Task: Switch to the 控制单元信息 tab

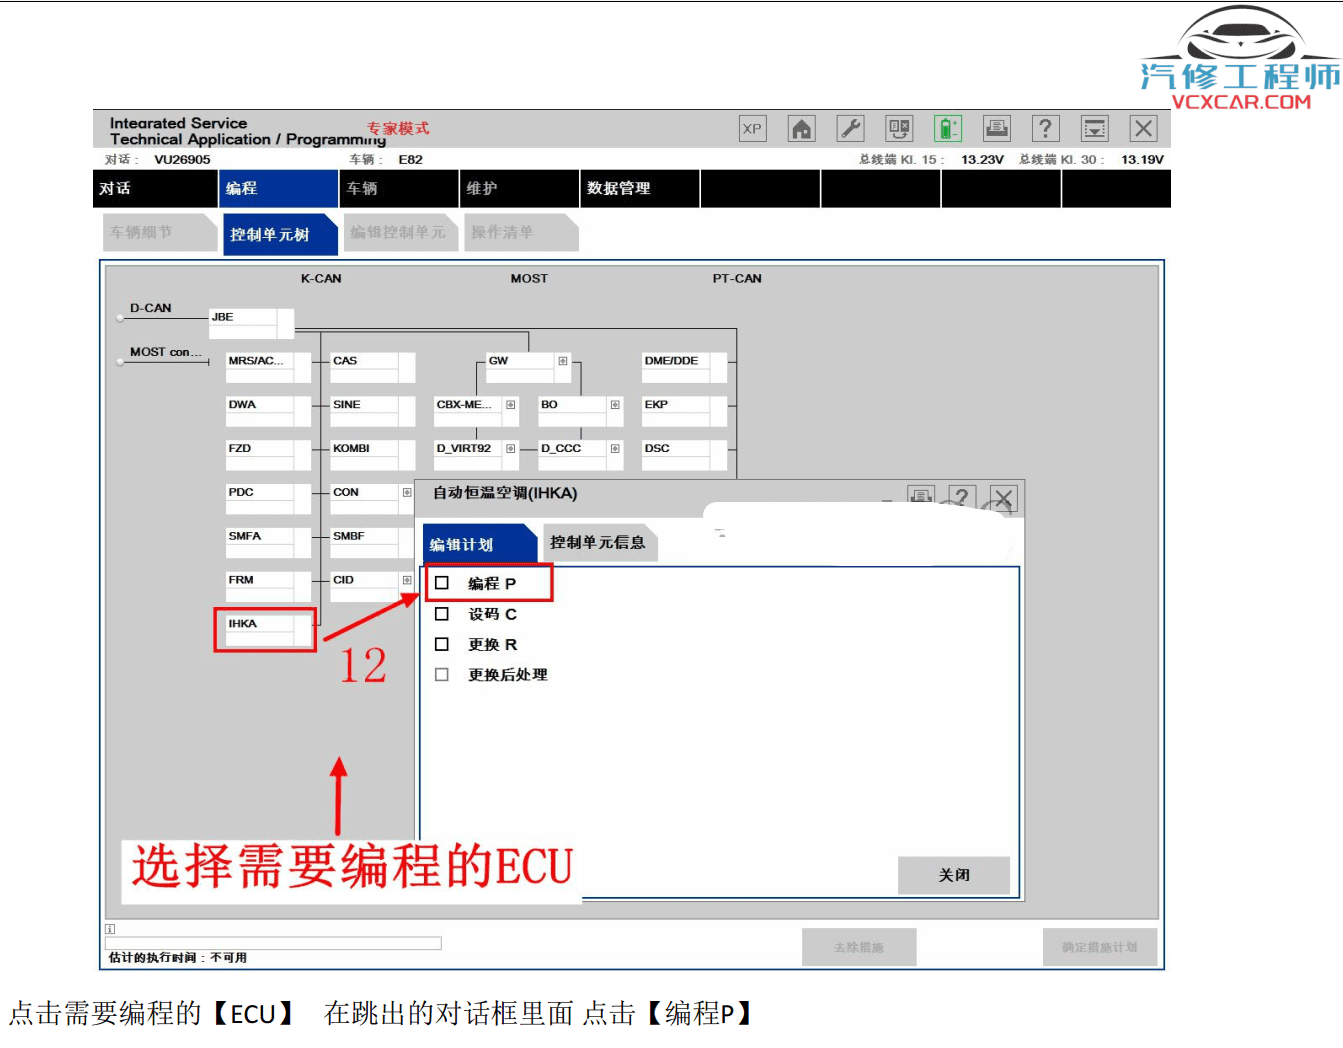Action: tap(599, 542)
